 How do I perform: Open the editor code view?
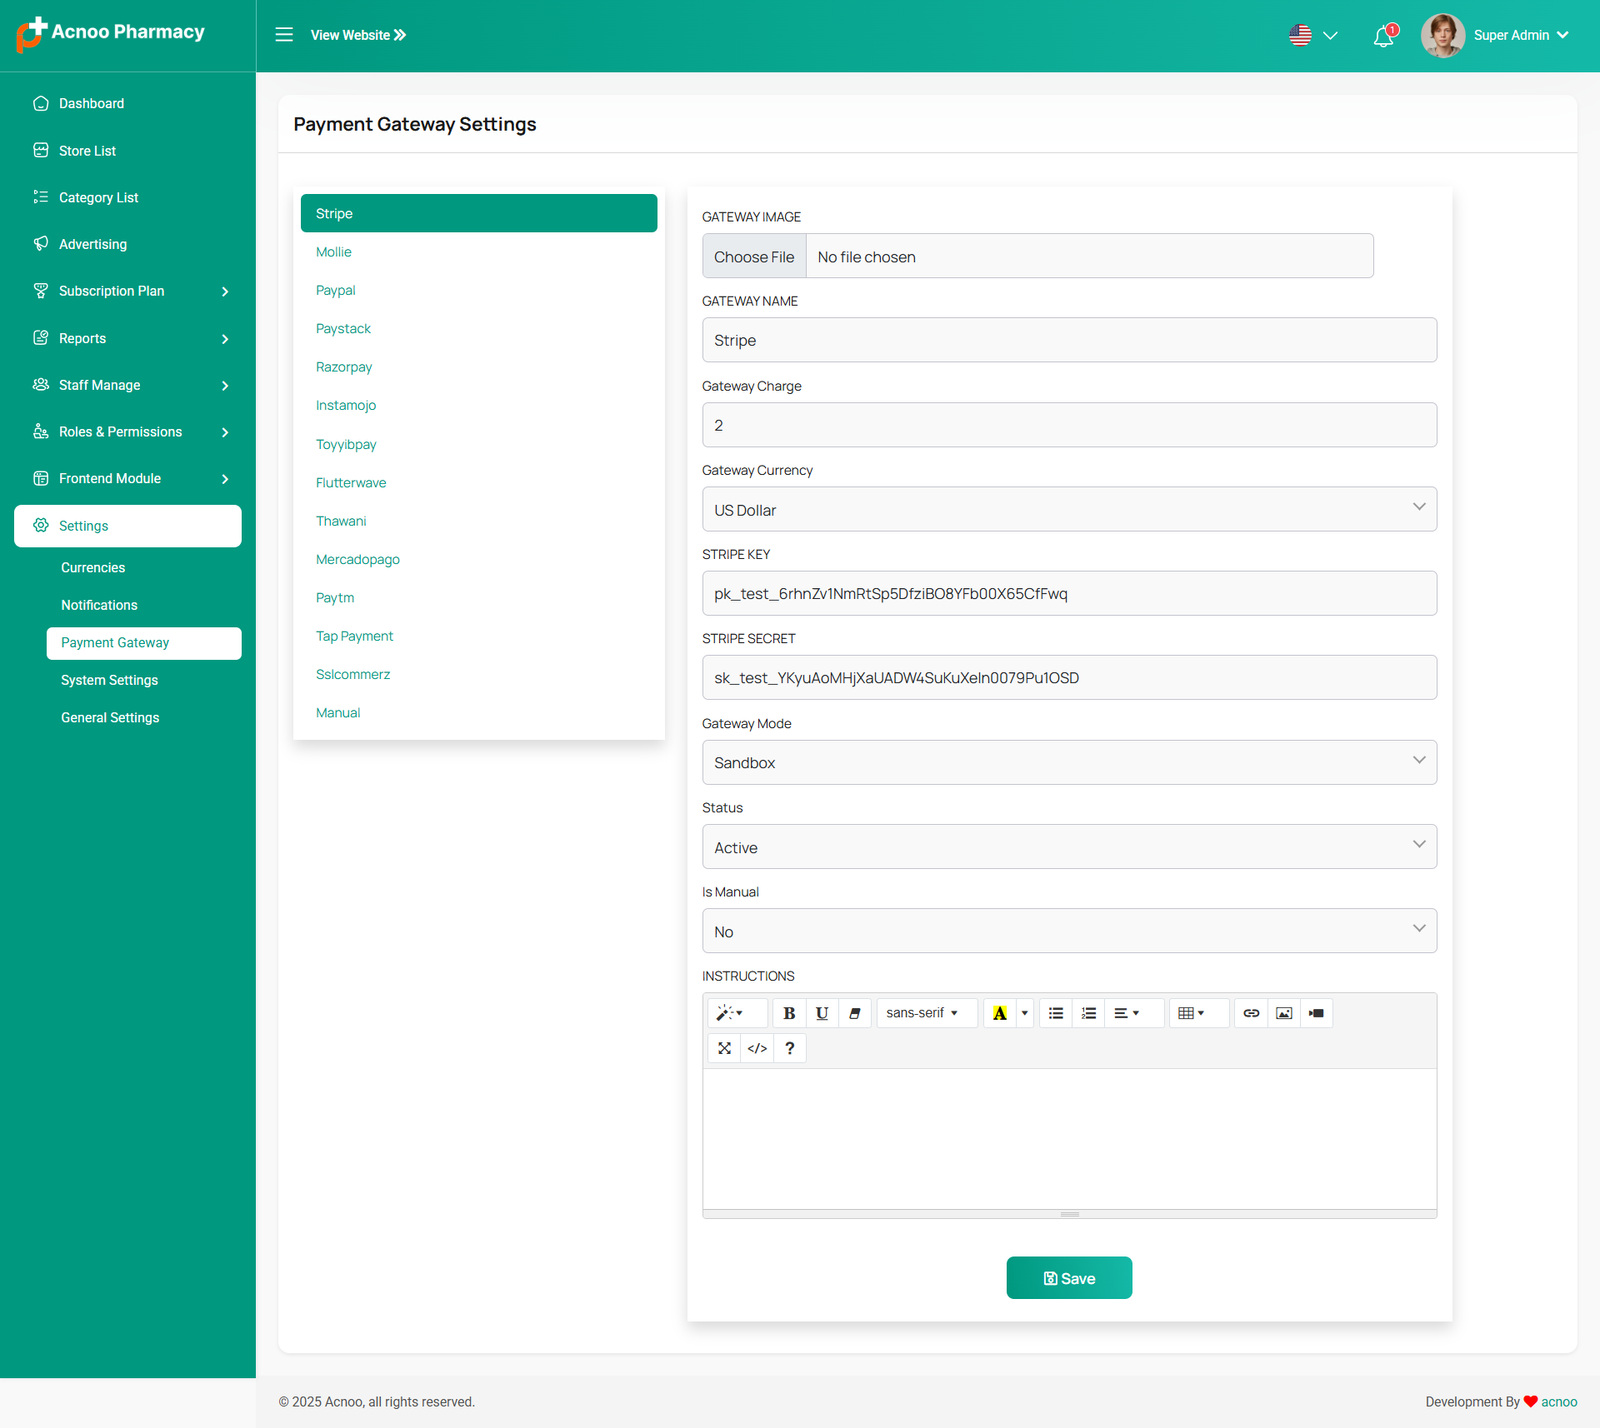[757, 1048]
